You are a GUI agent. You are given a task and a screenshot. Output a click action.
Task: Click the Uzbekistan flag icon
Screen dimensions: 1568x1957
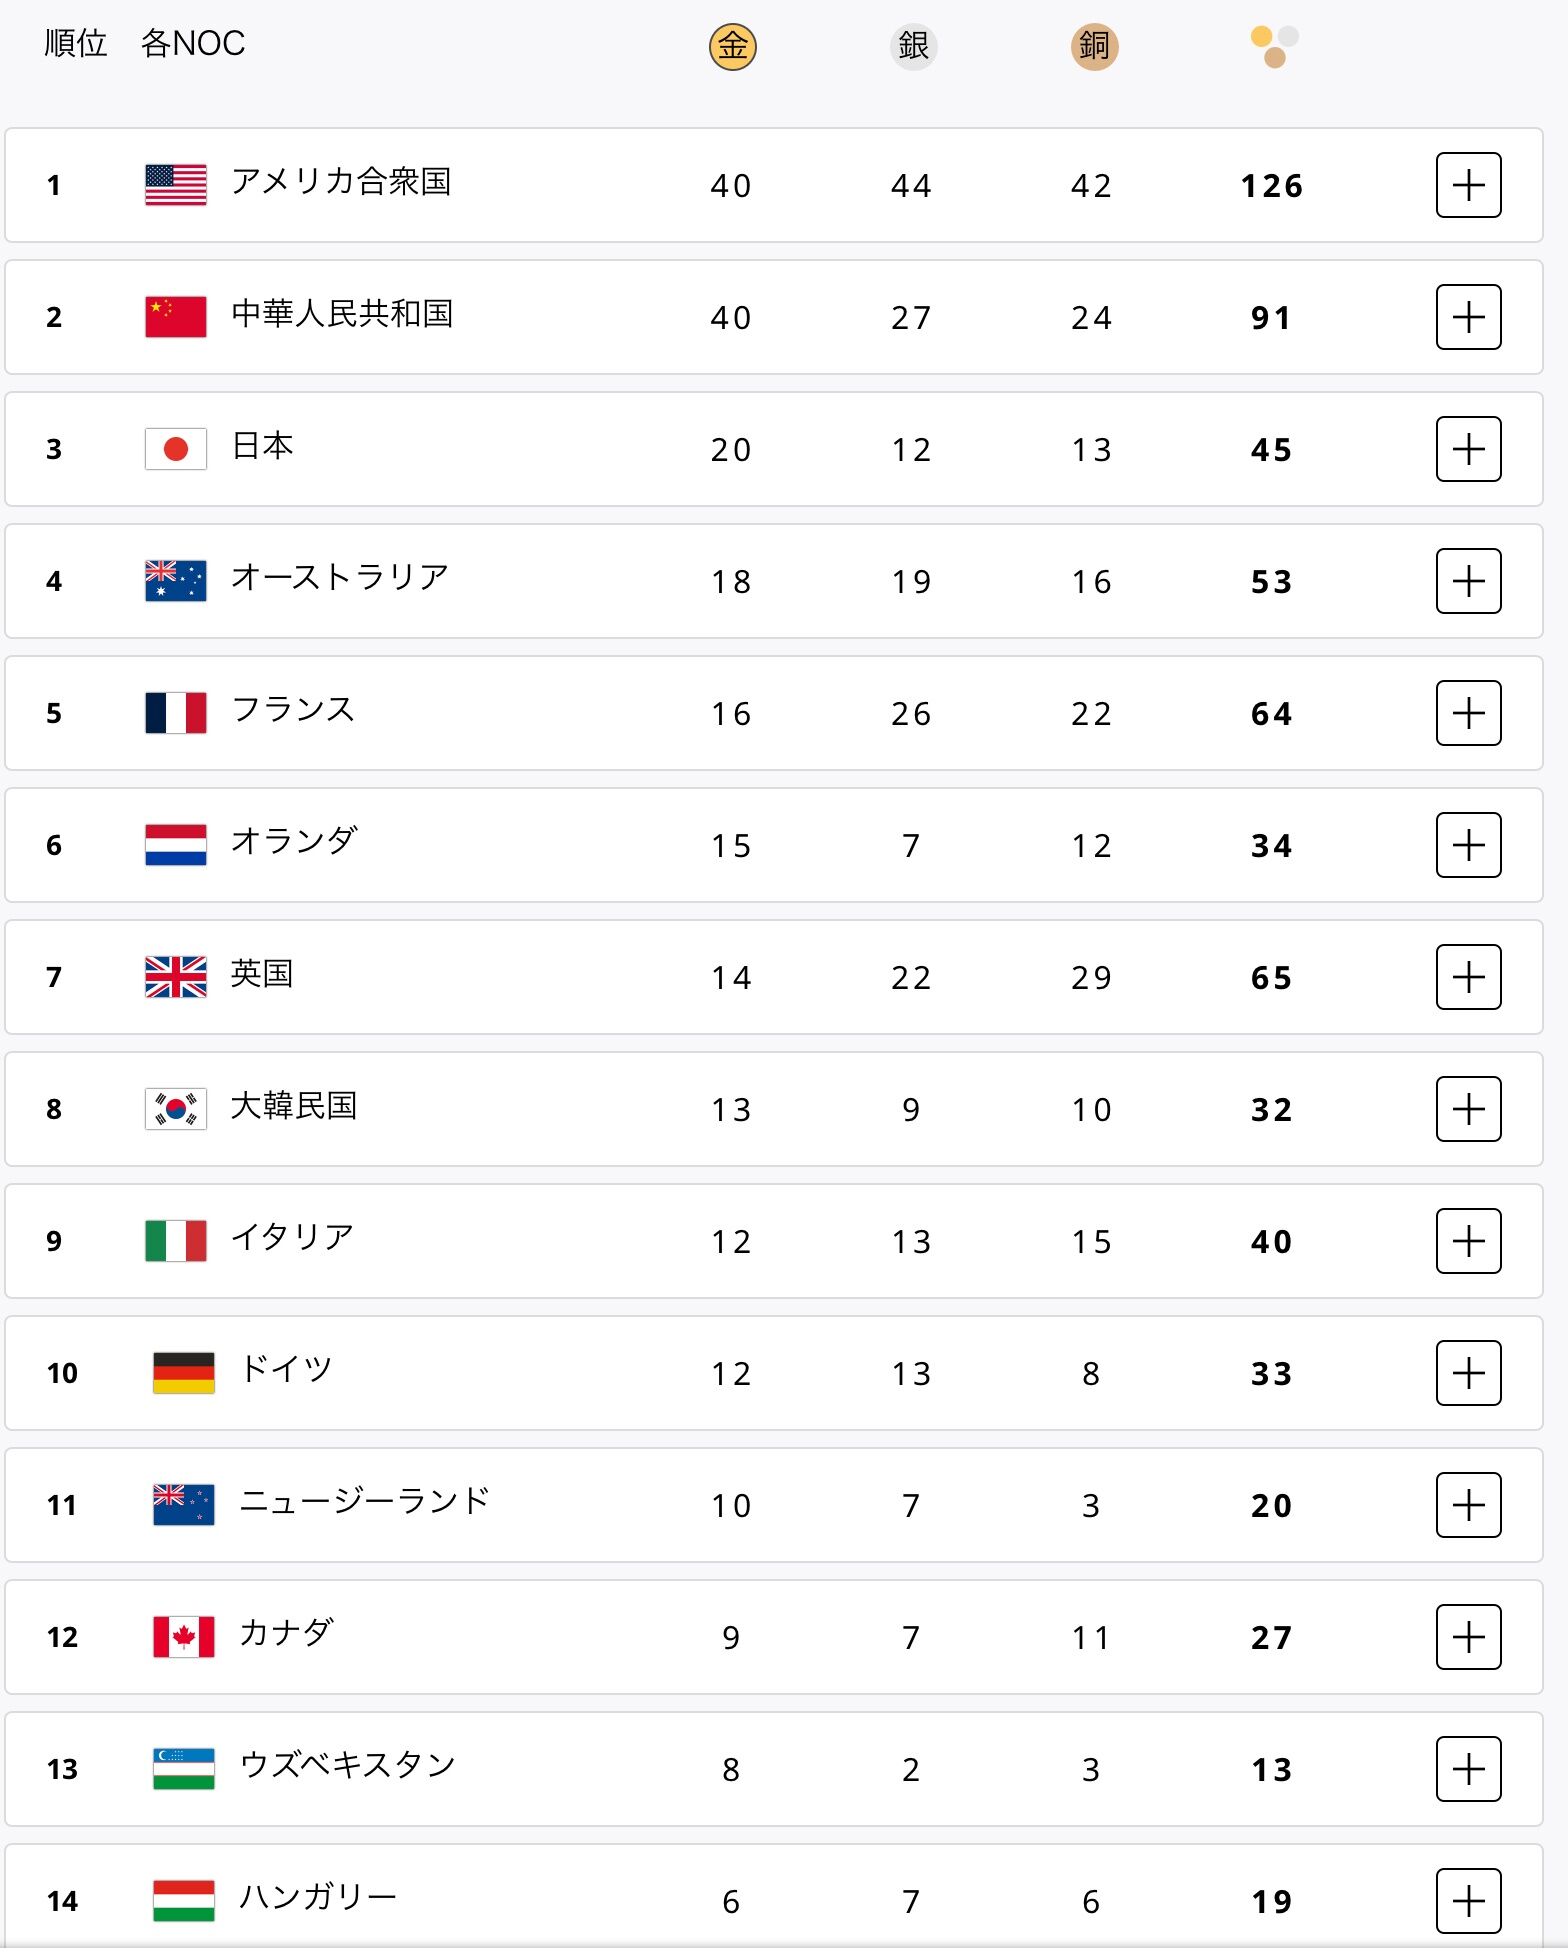click(x=184, y=1769)
